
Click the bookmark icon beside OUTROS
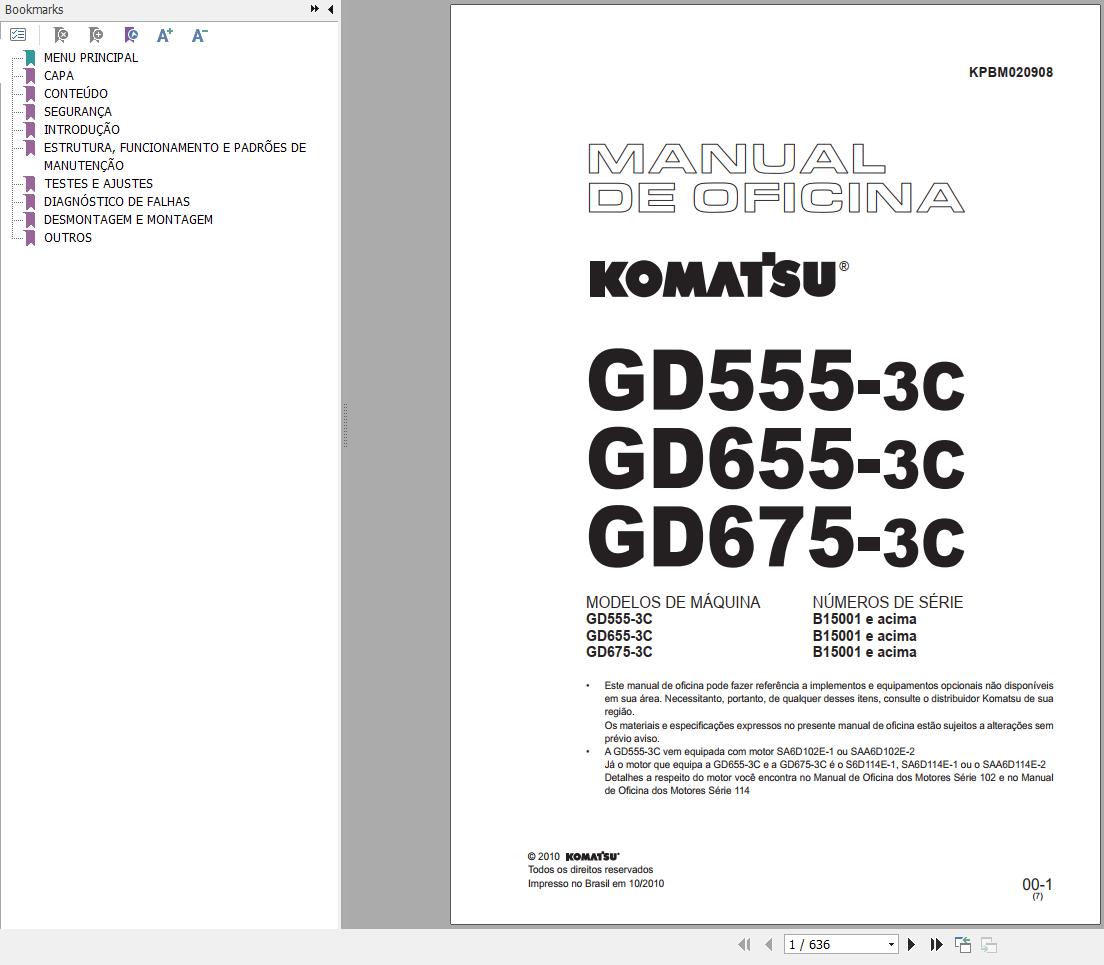(x=30, y=238)
